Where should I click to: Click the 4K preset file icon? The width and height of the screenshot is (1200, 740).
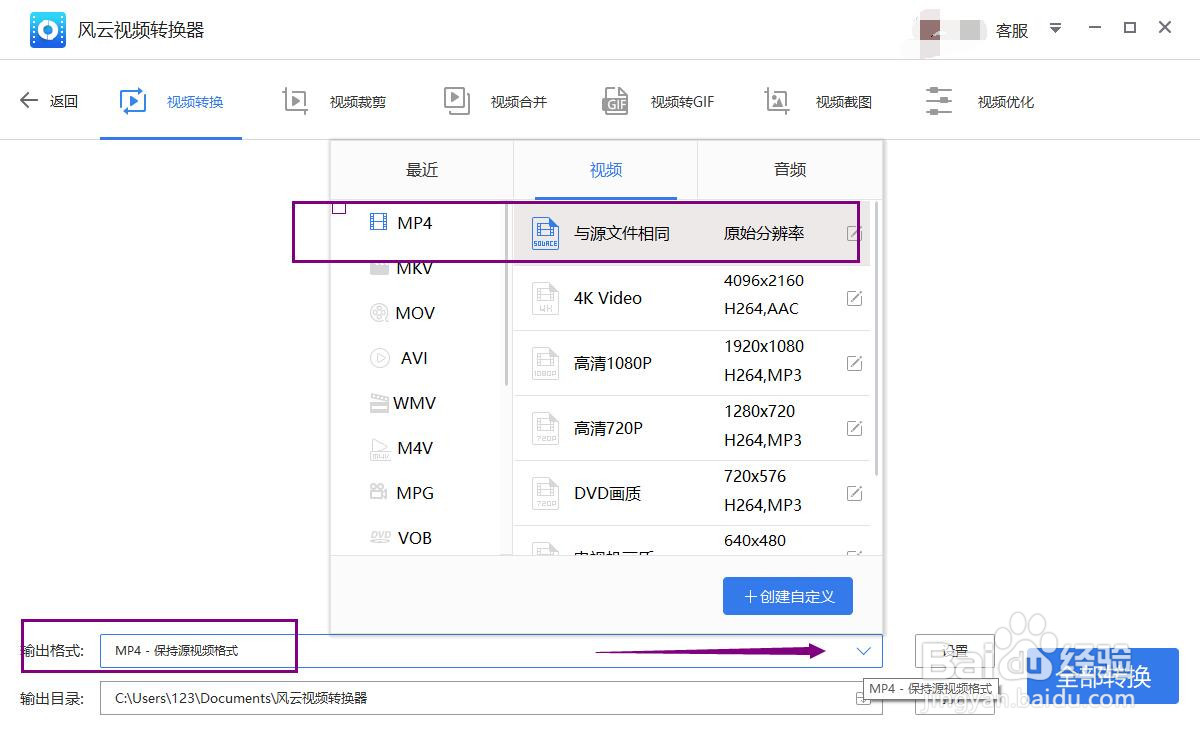(x=545, y=298)
